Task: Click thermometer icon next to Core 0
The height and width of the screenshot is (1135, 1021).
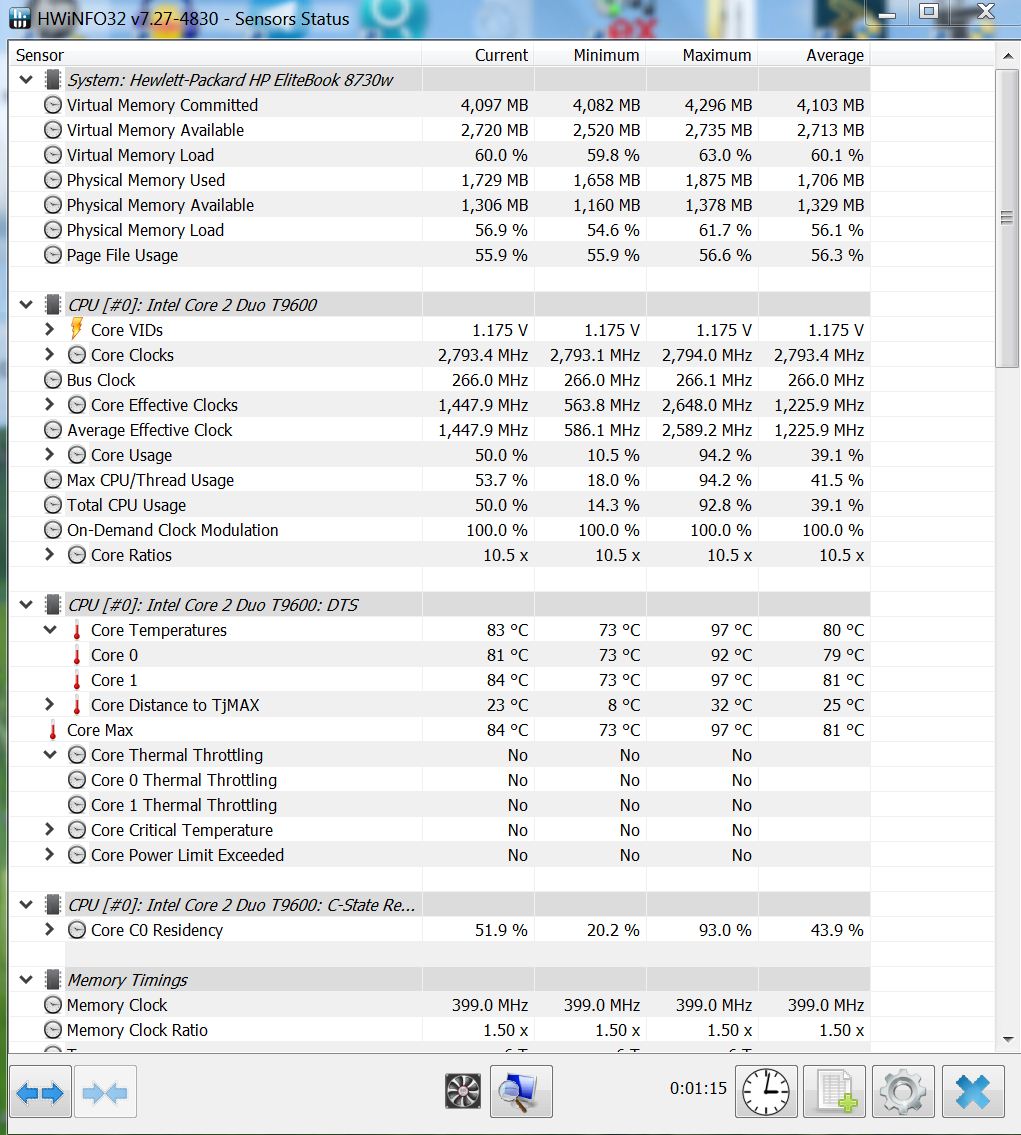Action: point(77,655)
